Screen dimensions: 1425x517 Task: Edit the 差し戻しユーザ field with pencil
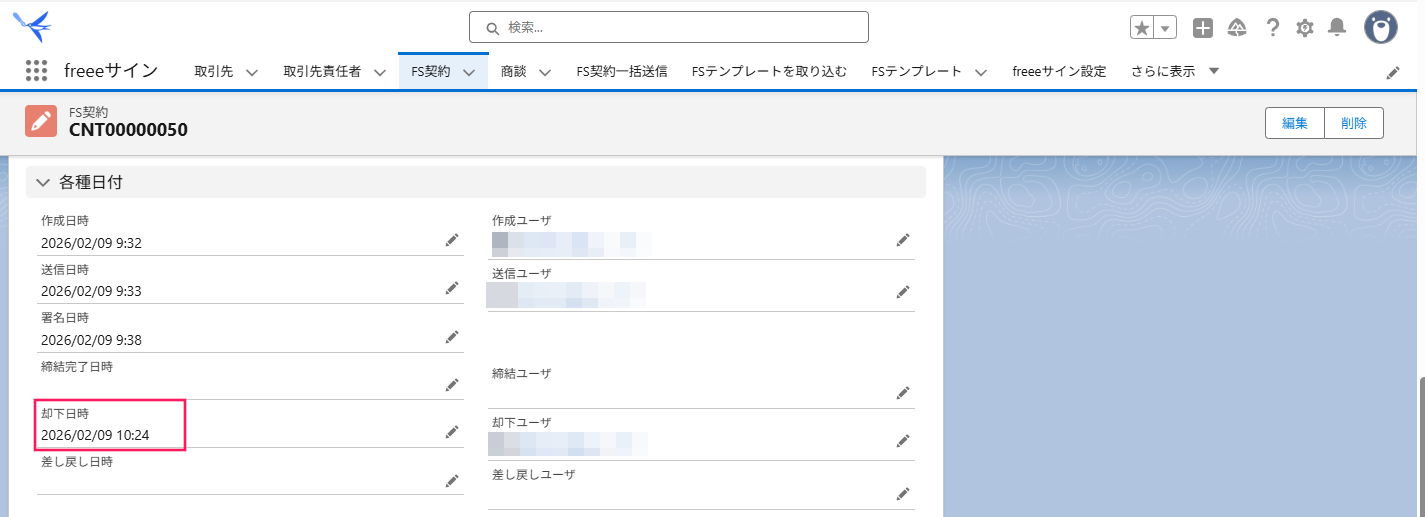(x=903, y=493)
